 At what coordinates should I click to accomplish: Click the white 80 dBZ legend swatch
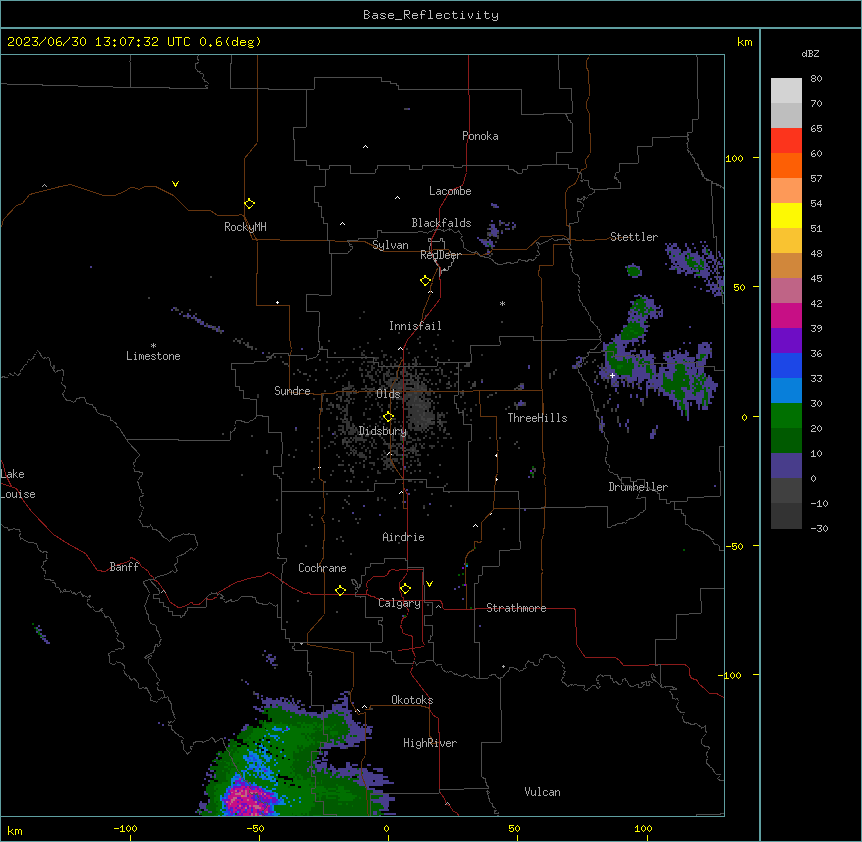pyautogui.click(x=786, y=91)
